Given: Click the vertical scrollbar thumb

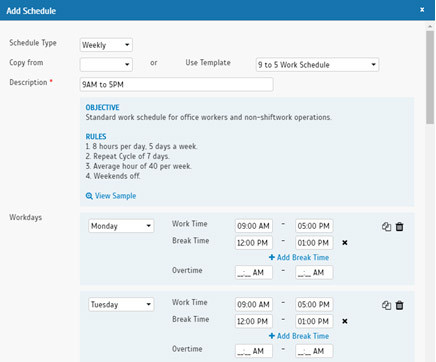Looking at the screenshot, I should click(430, 77).
